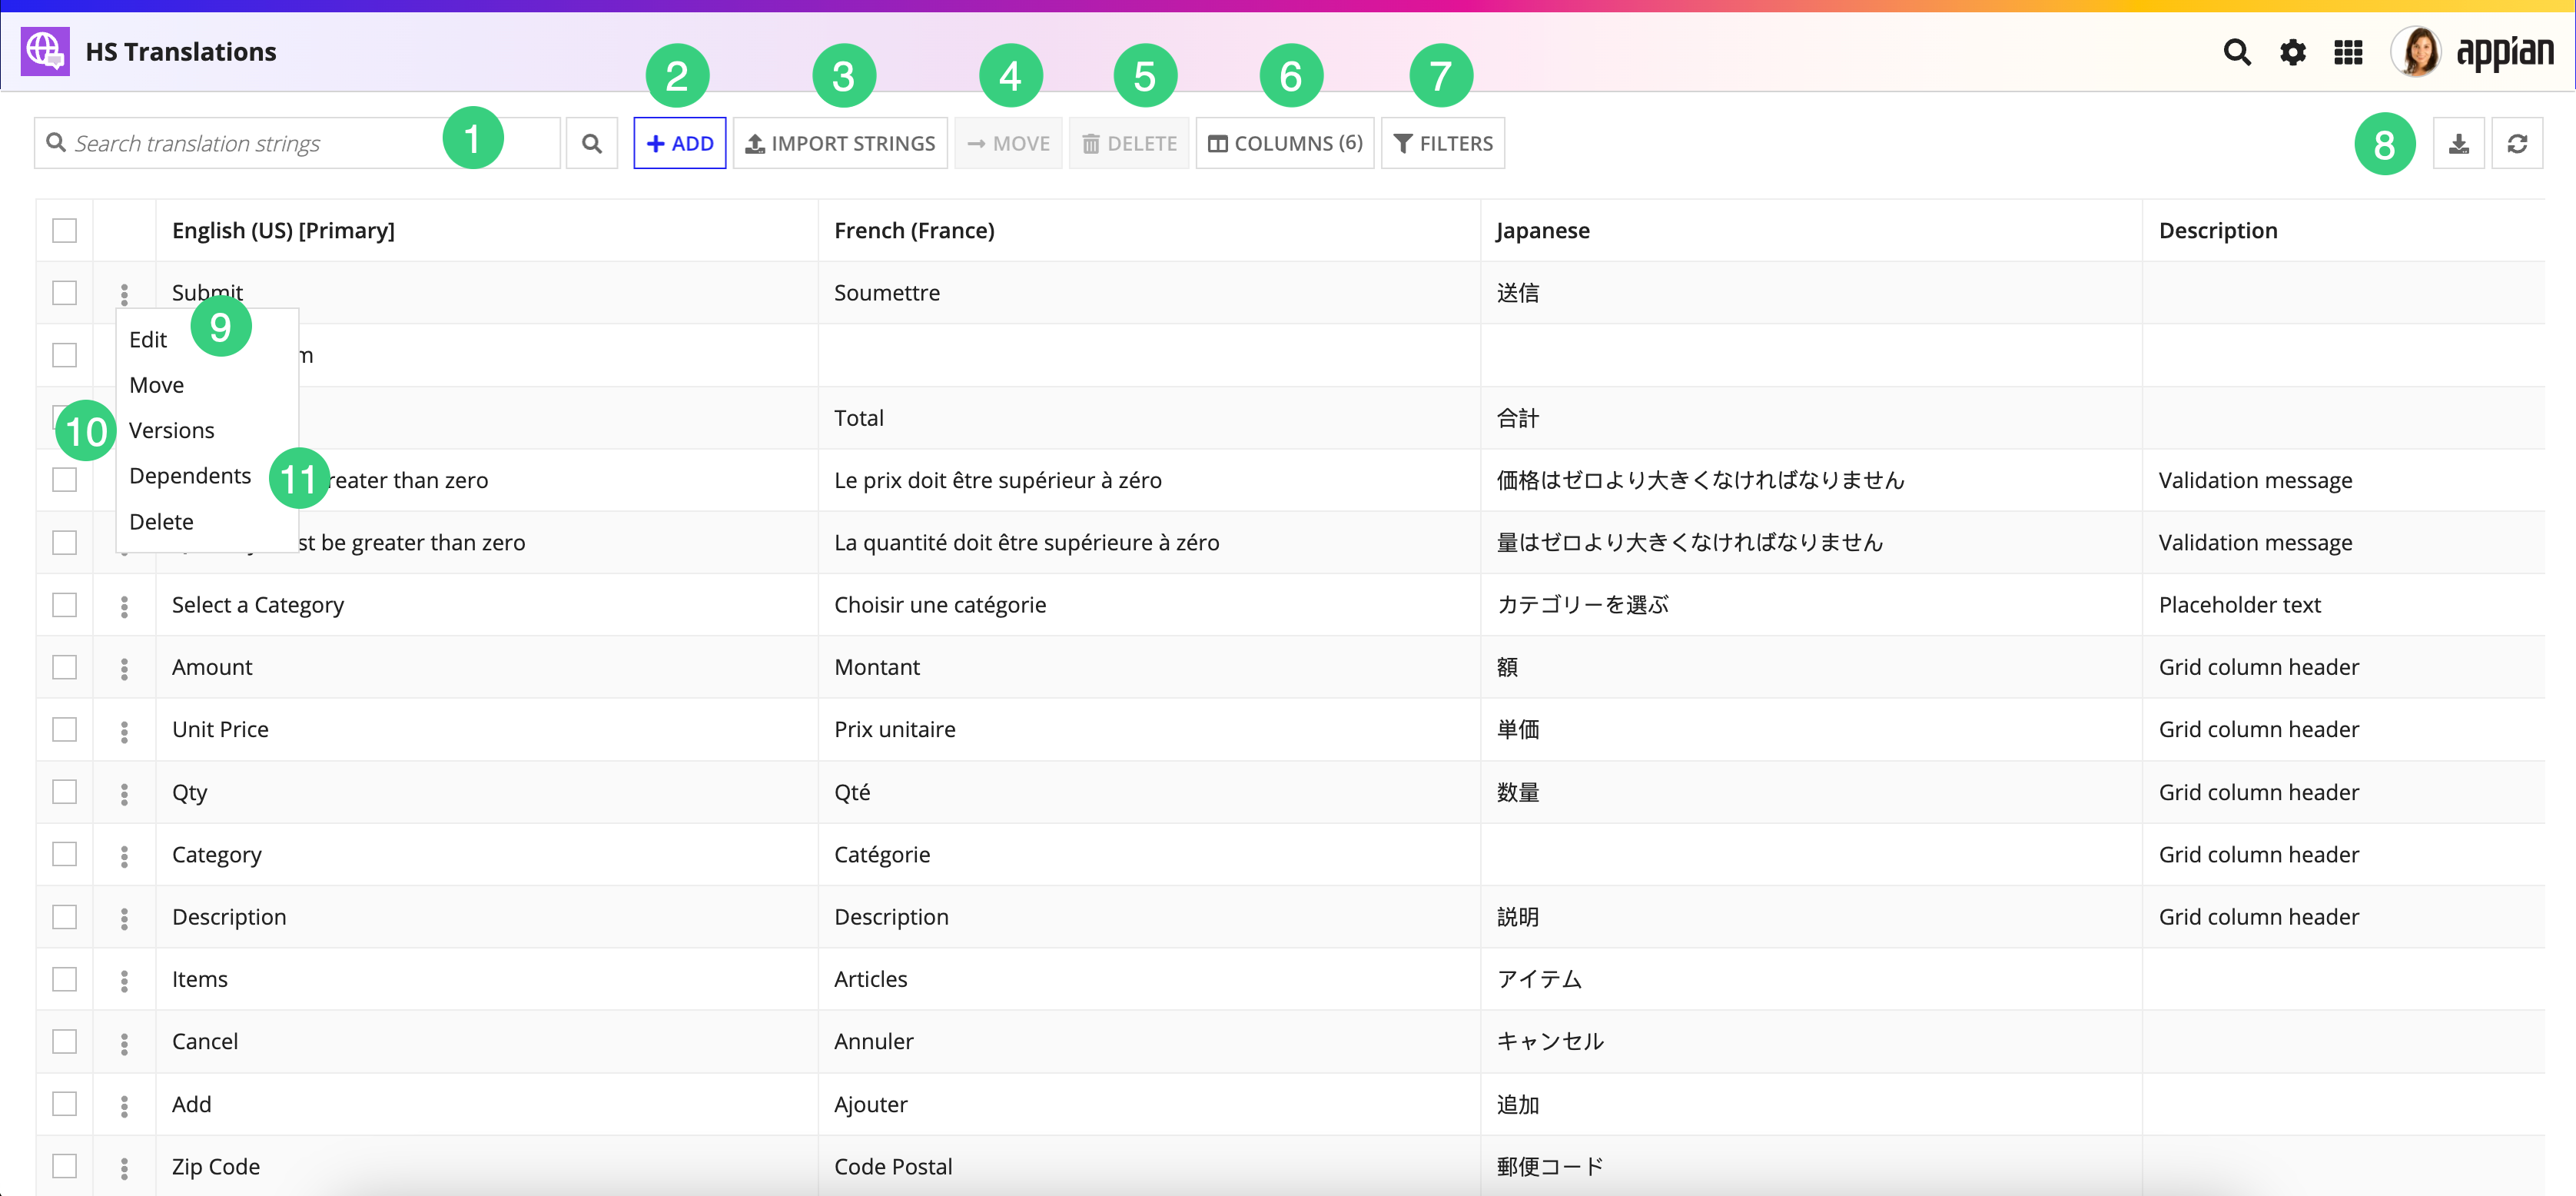The image size is (2576, 1196).
Task: Open the FILTERS panel
Action: 1443,143
